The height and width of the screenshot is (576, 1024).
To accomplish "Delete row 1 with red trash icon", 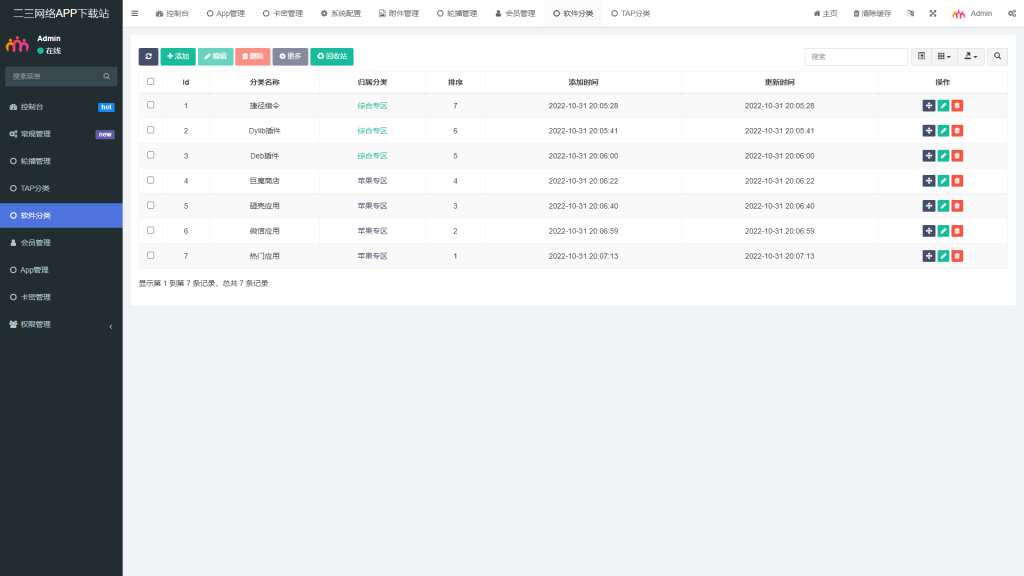I will coord(957,106).
